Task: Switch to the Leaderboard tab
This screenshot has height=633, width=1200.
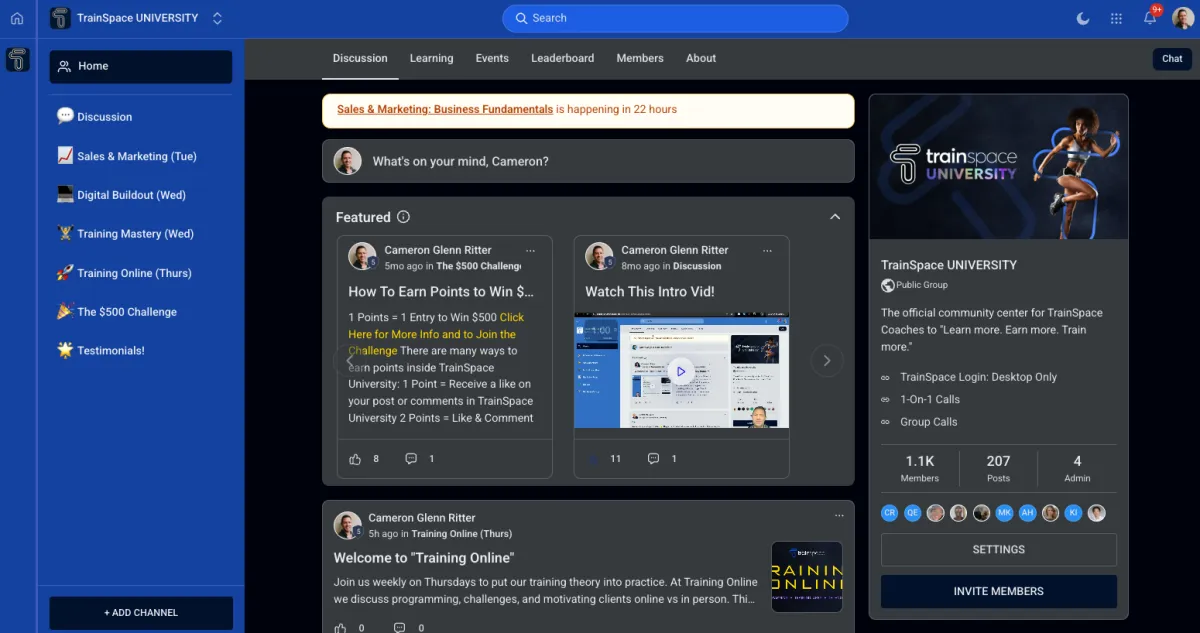Action: coord(562,58)
